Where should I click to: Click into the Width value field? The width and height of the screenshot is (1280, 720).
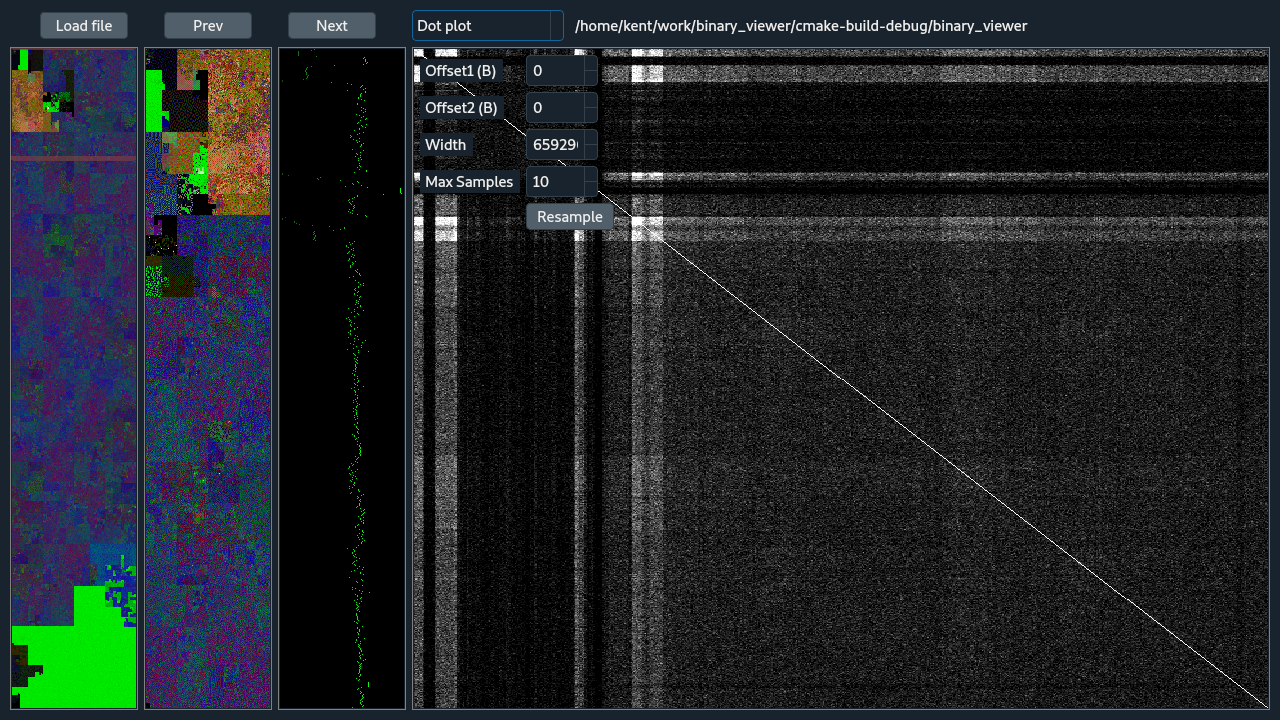point(555,145)
